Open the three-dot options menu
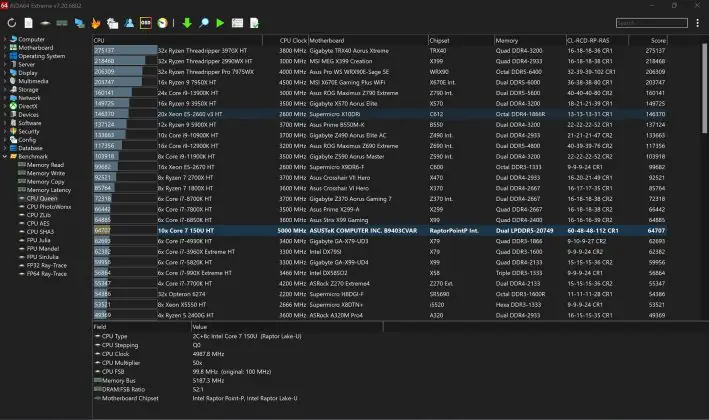Viewport: 709px width, 420px height. [x=698, y=23]
